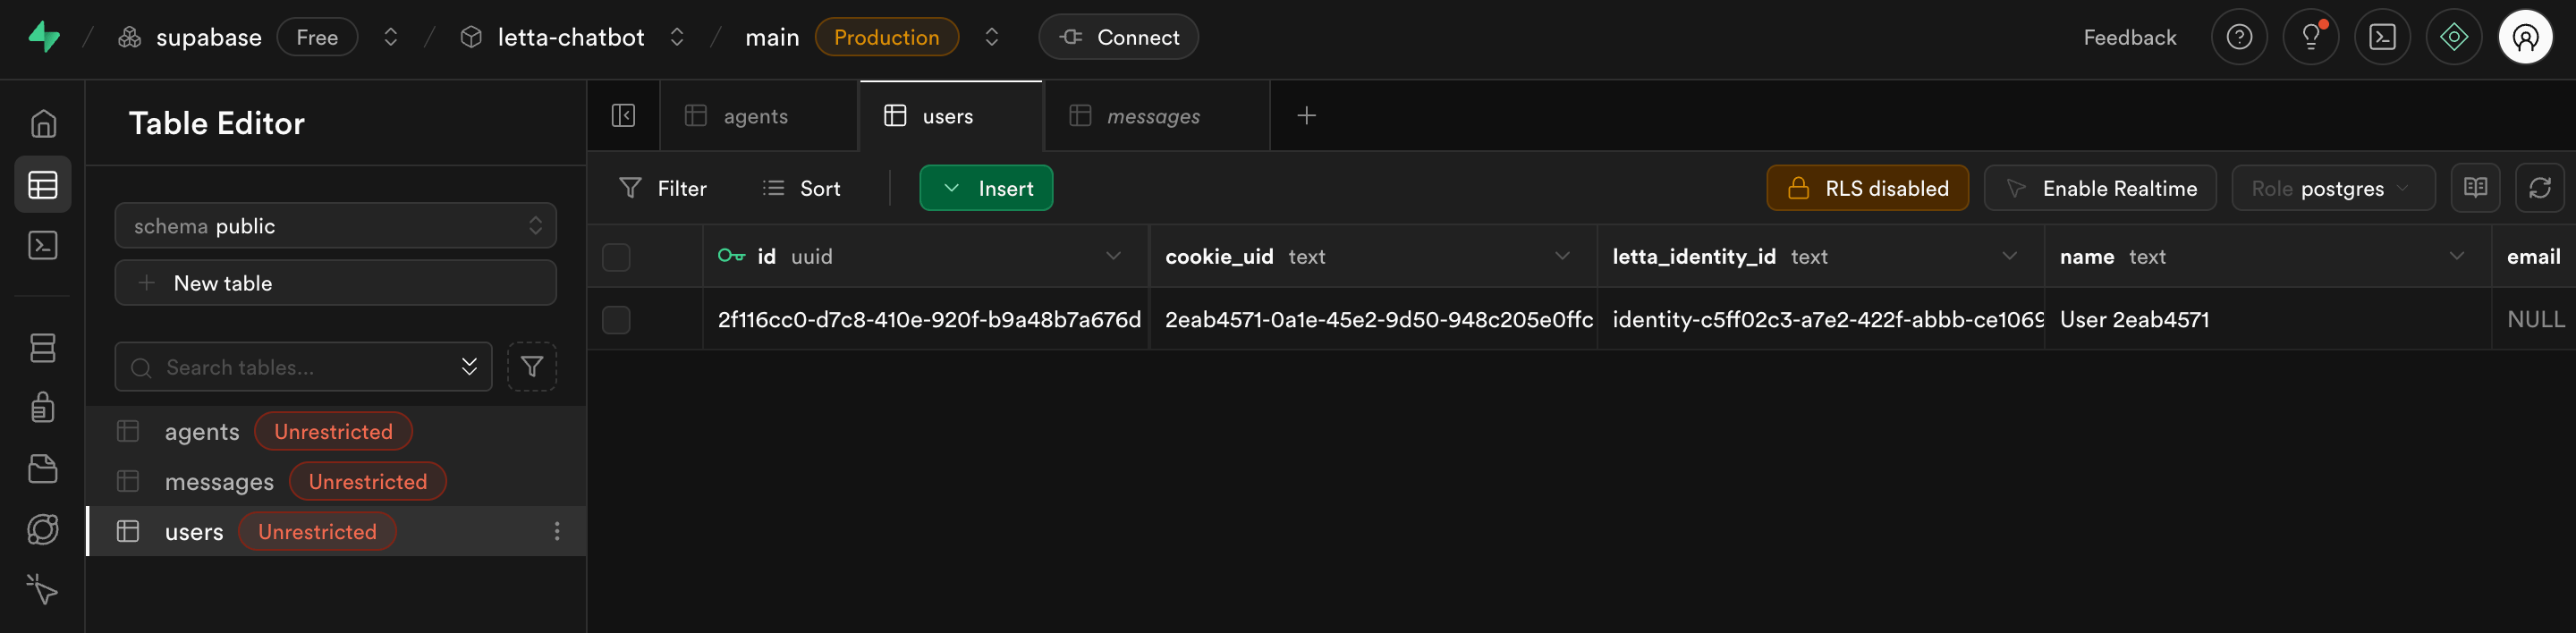Click Enable Realtime for this table
Viewport: 2576px width, 633px height.
pos(2100,187)
